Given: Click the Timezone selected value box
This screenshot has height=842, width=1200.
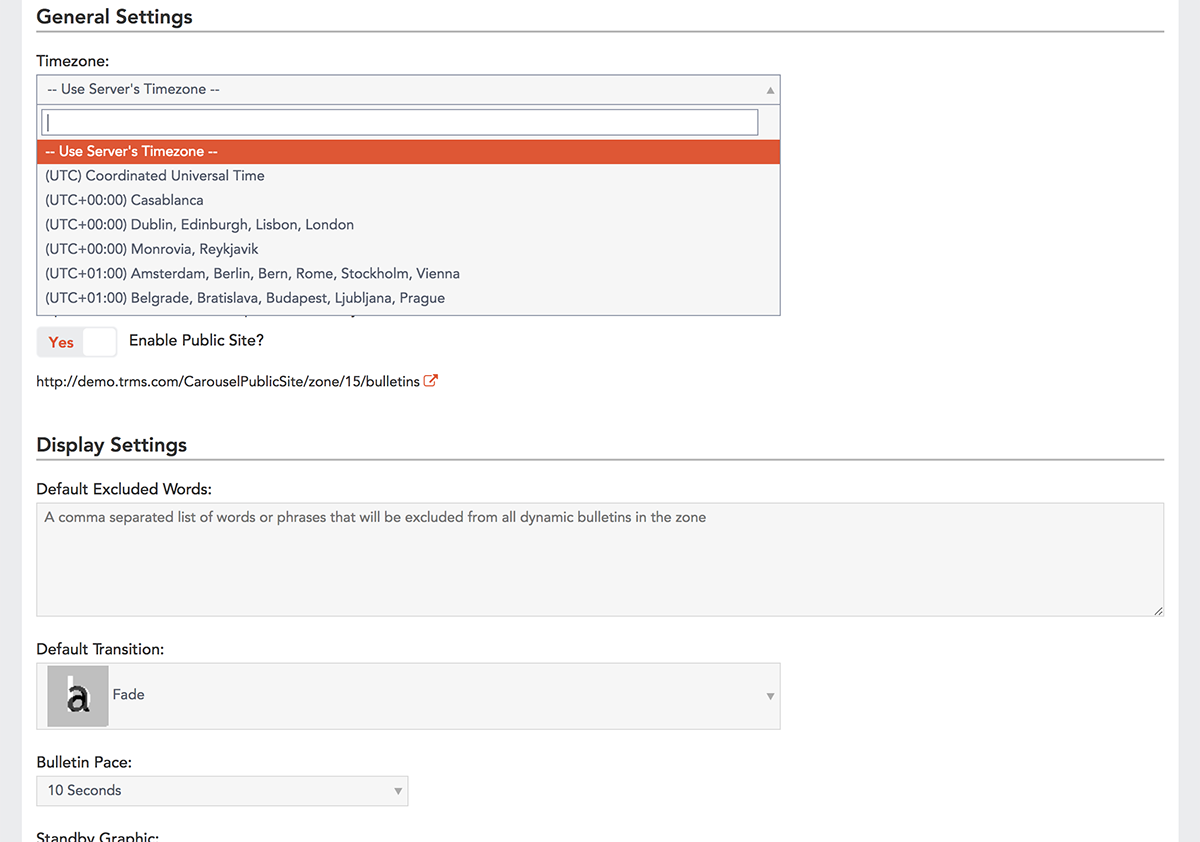Looking at the screenshot, I should pyautogui.click(x=400, y=90).
